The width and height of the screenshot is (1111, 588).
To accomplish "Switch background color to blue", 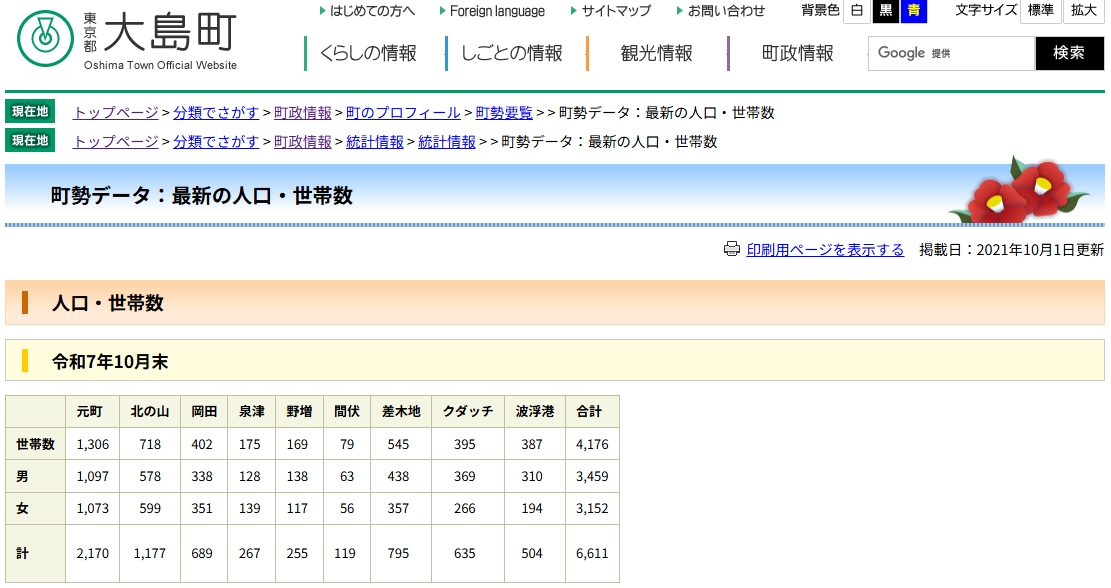I will pyautogui.click(x=913, y=11).
